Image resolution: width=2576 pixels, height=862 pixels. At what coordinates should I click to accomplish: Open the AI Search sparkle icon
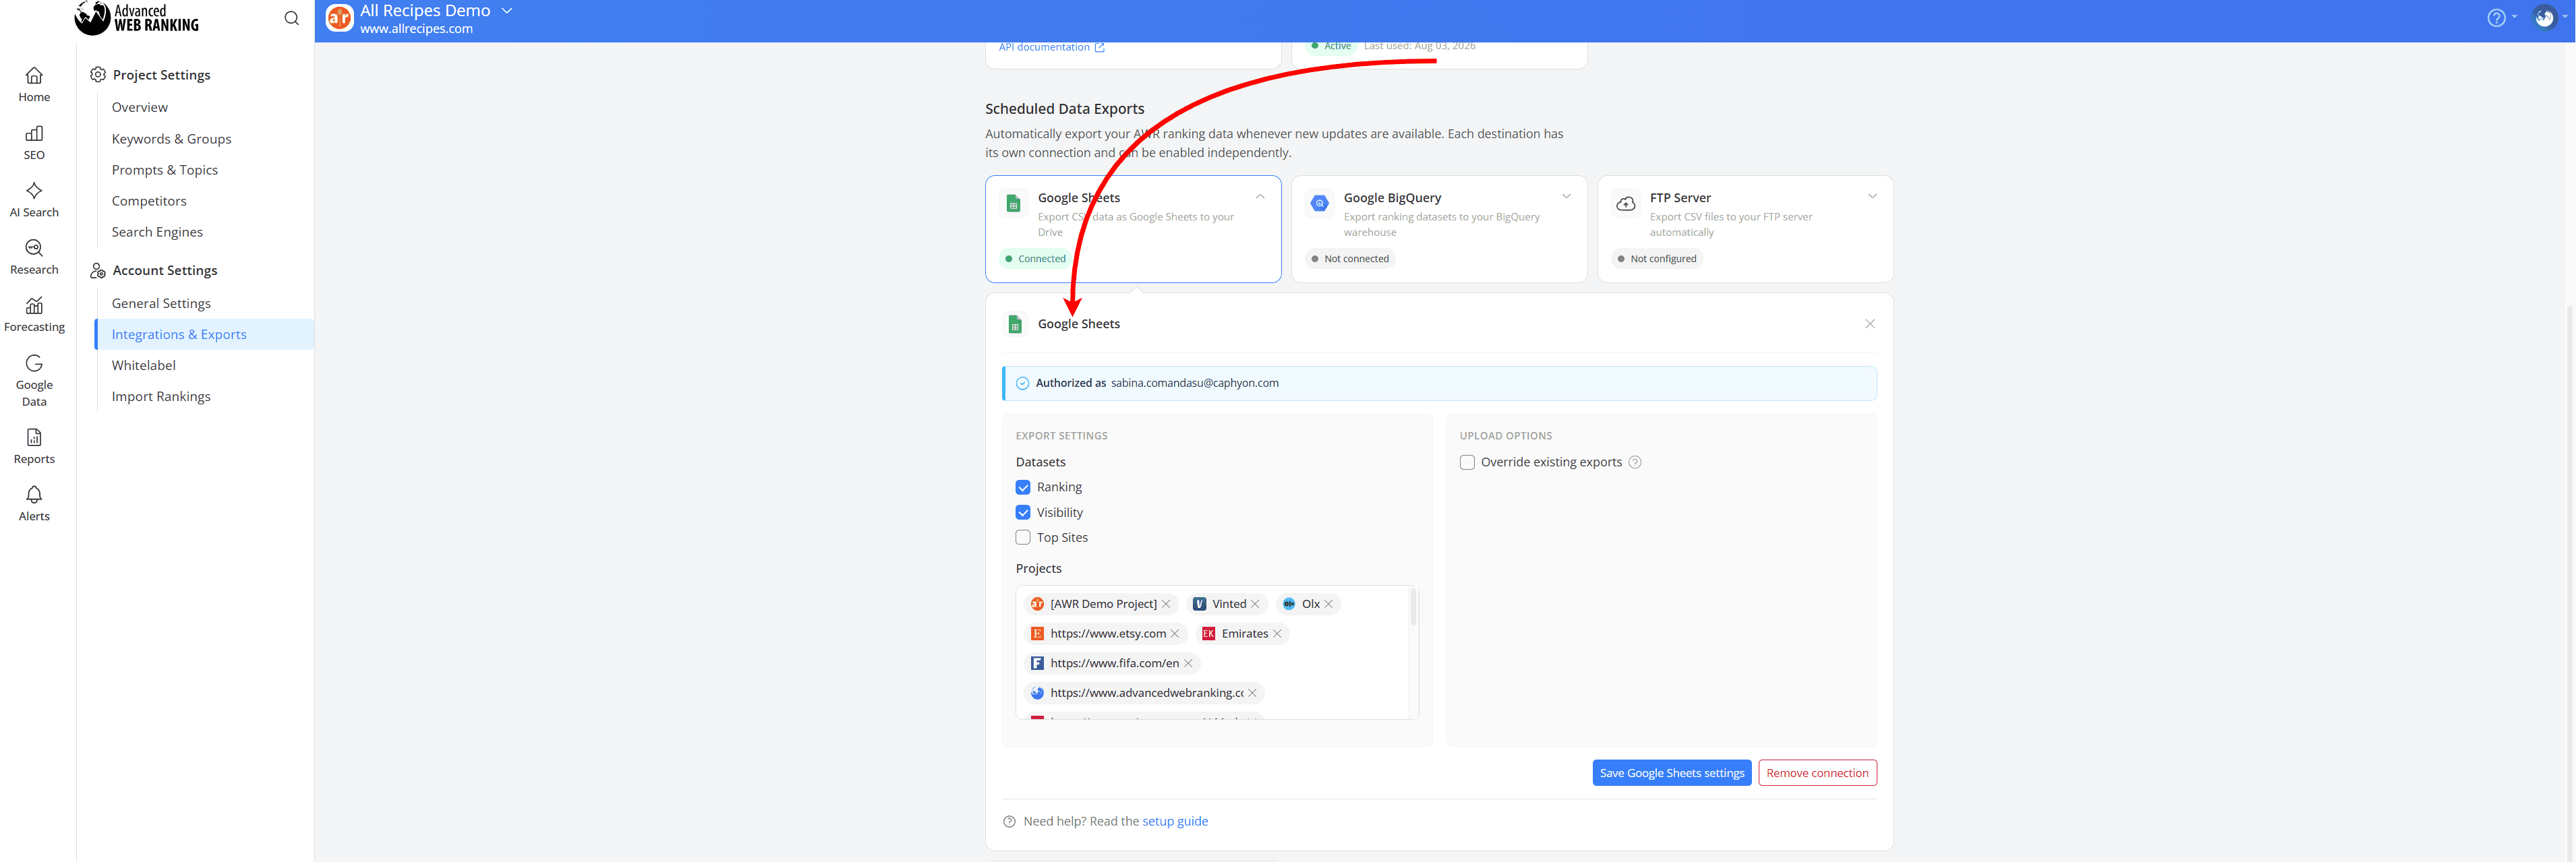(x=34, y=191)
